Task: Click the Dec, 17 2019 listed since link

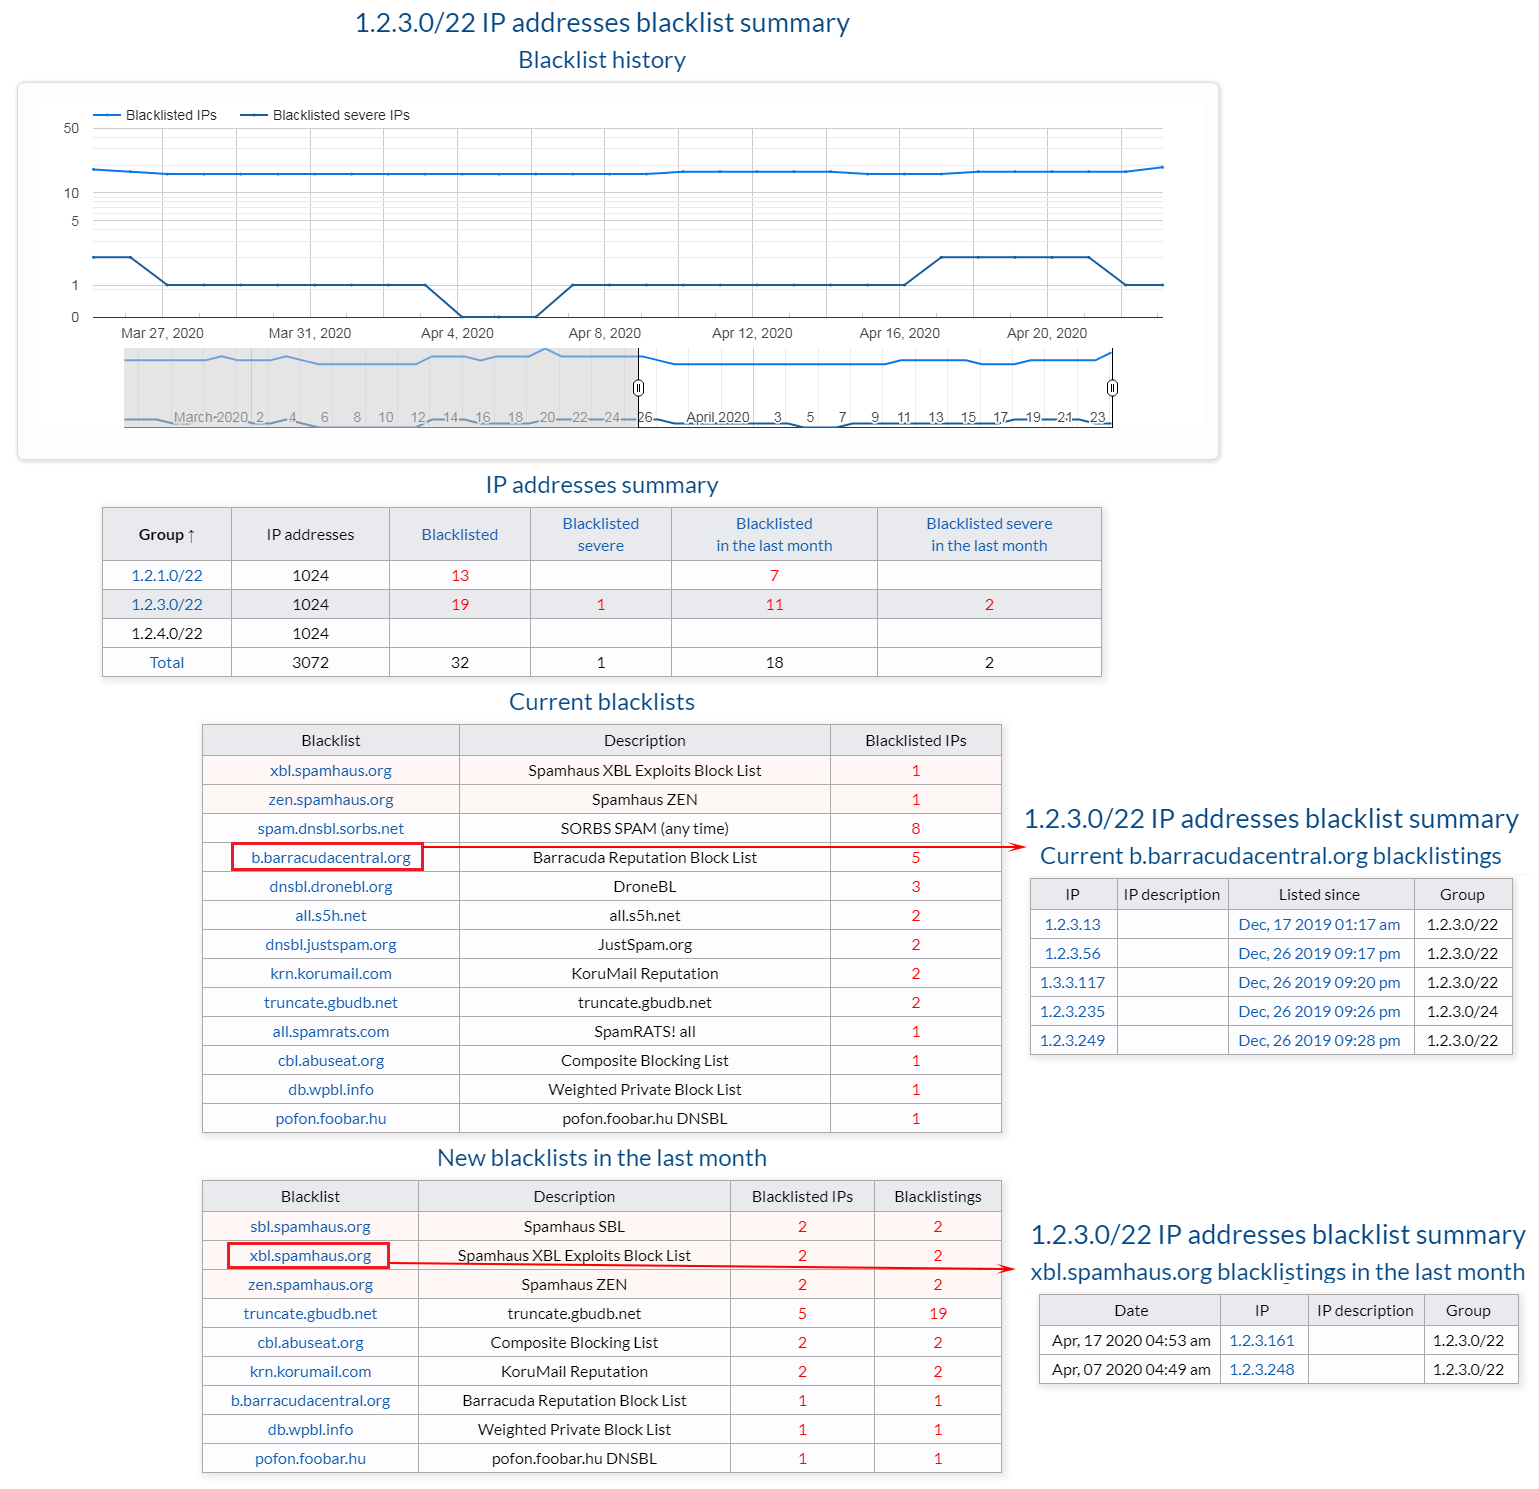Action: tap(1319, 924)
